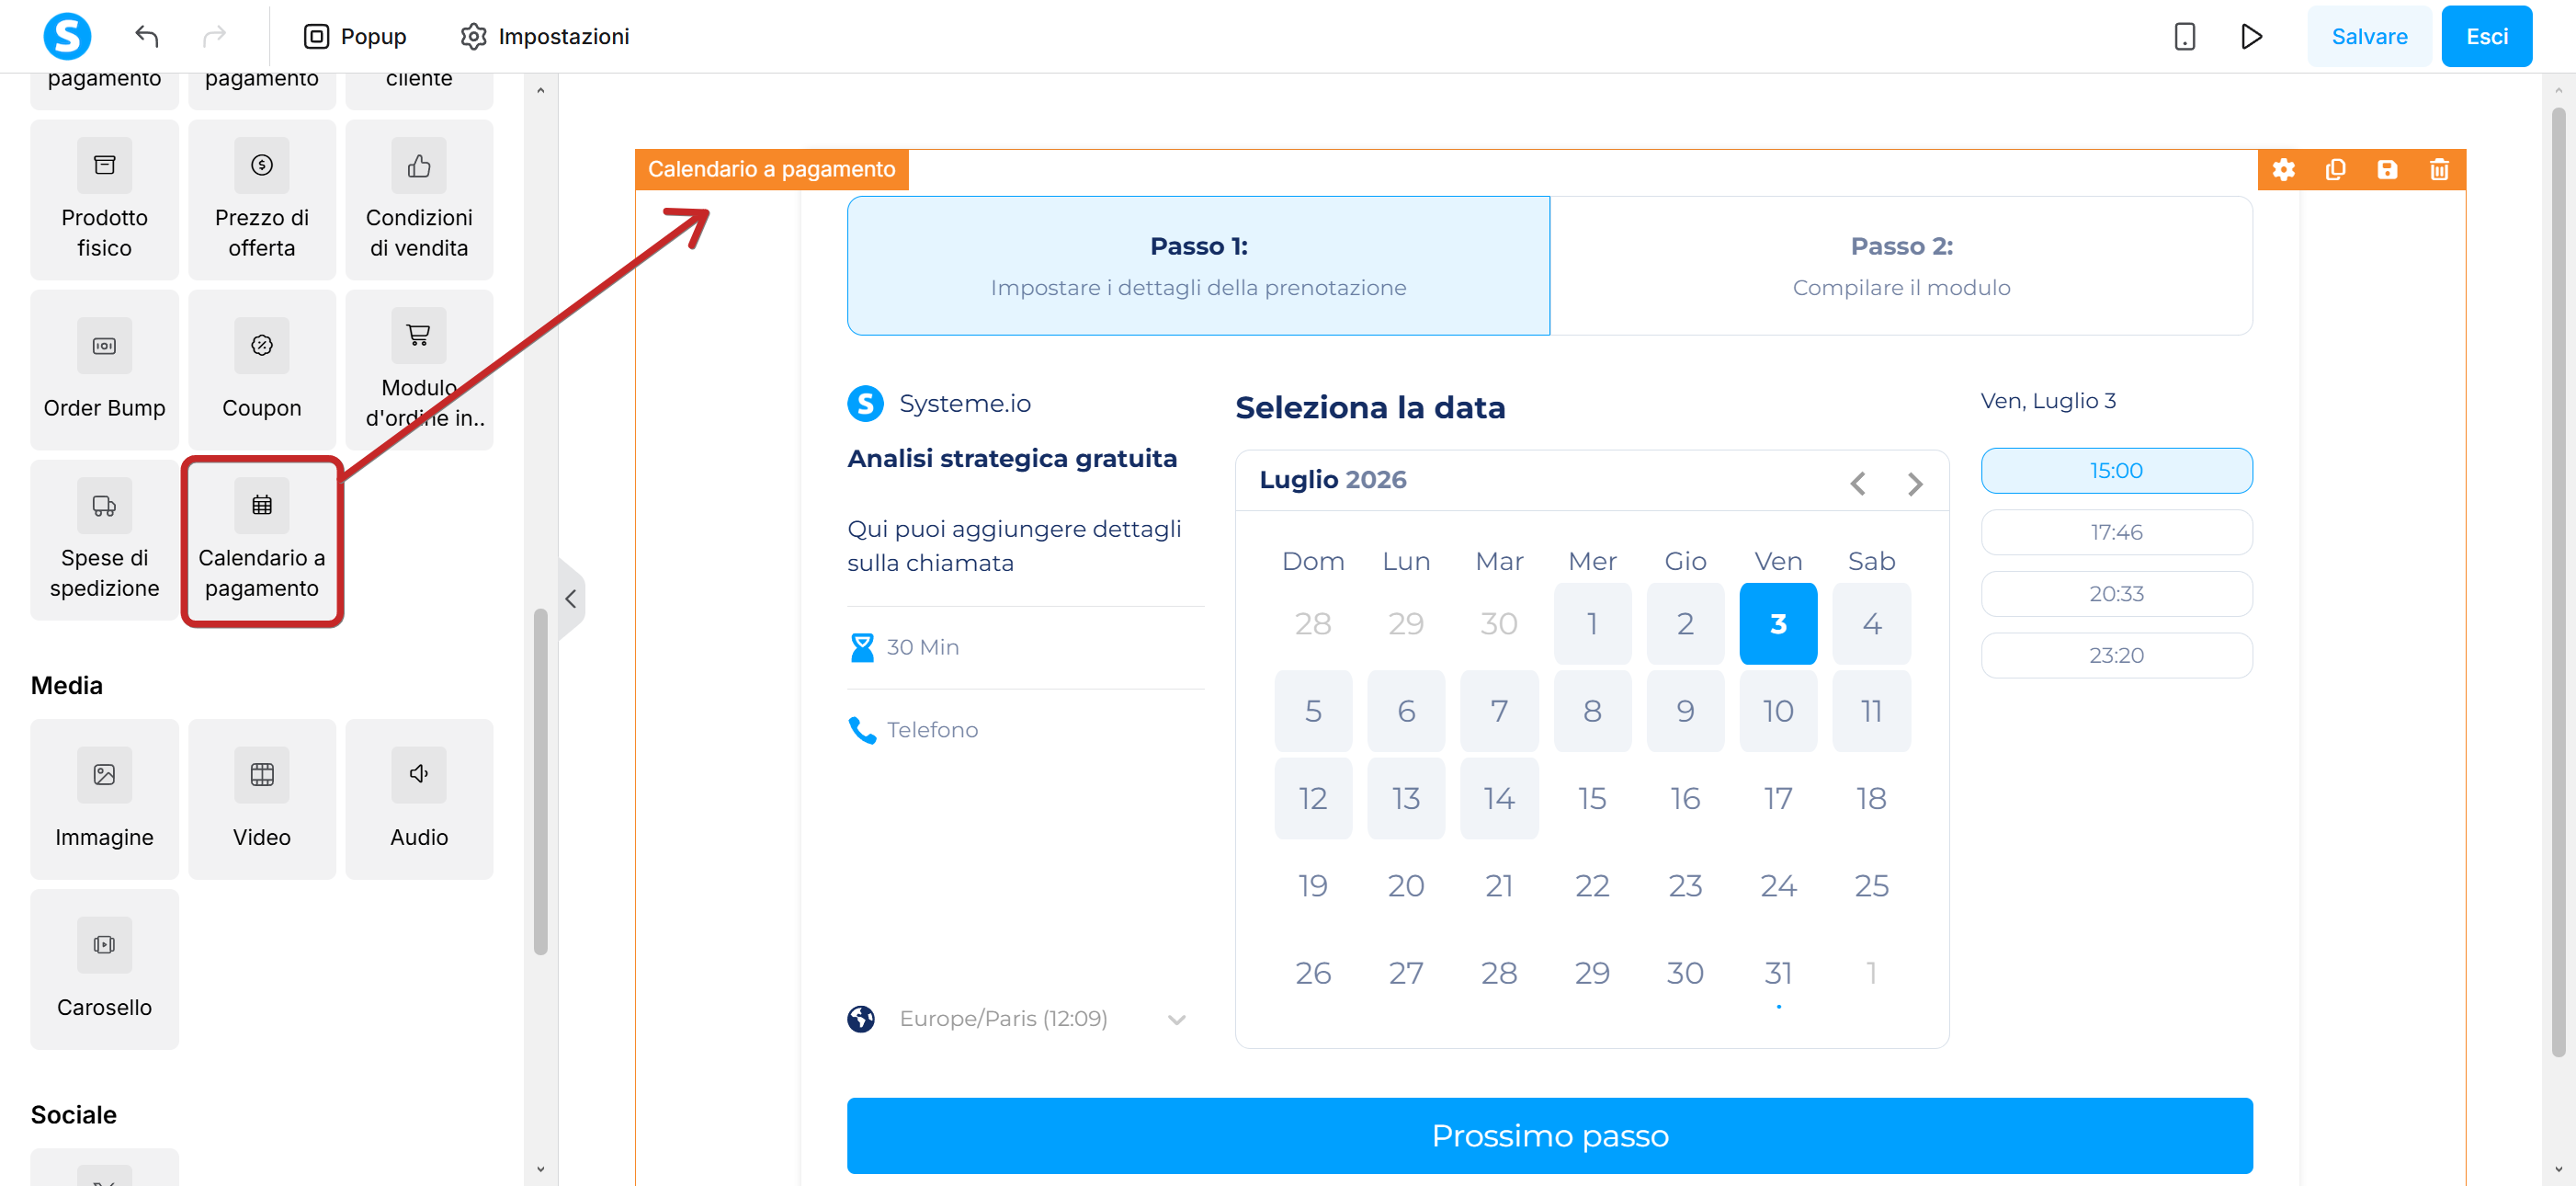Choose the 15:00 time slot
Viewport: 2576px width, 1186px height.
tap(2116, 470)
